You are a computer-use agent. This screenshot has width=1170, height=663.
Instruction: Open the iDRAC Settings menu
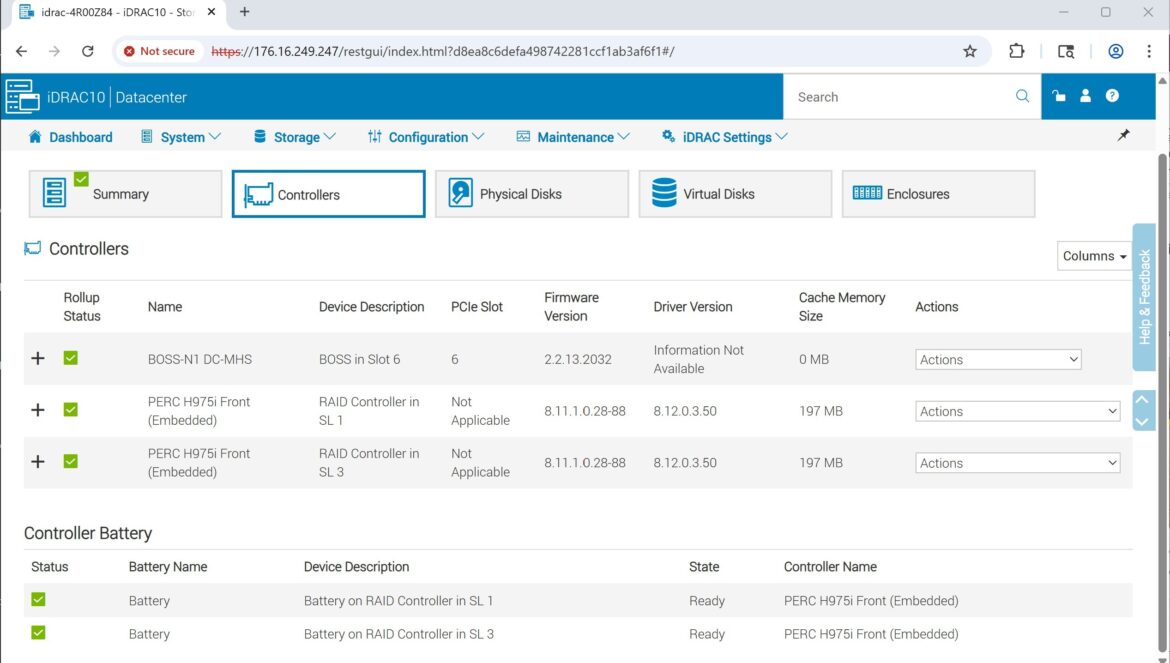[725, 137]
